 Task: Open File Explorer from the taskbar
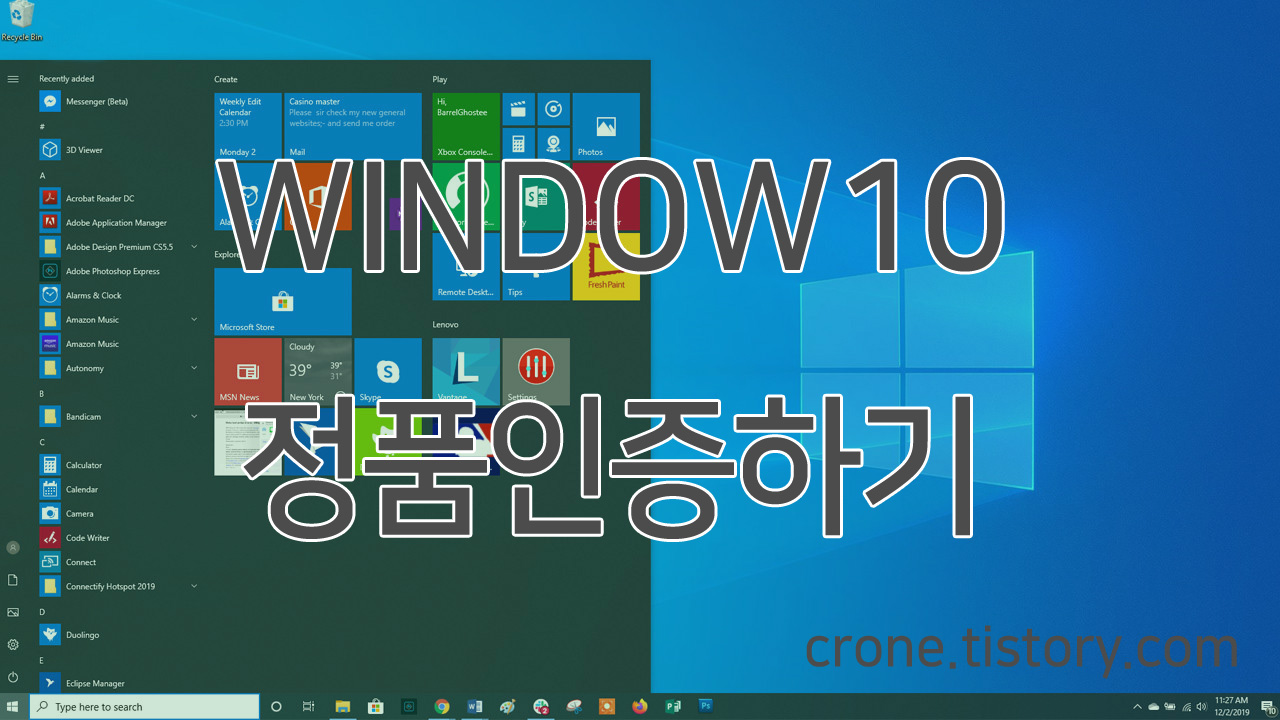click(x=342, y=707)
